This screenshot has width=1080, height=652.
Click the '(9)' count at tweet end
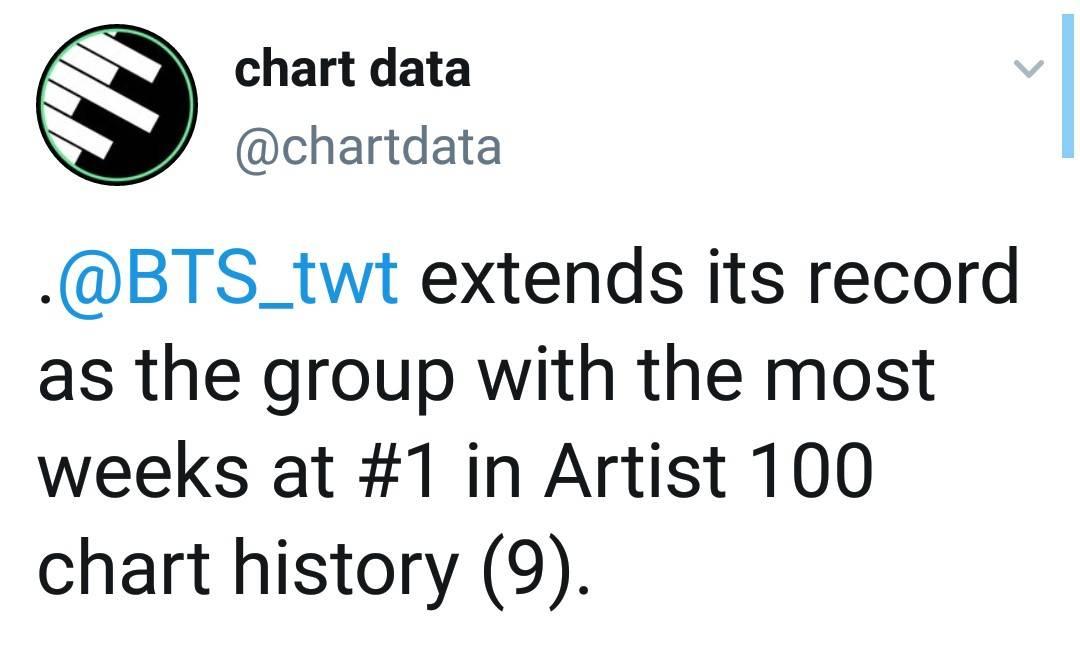point(527,571)
